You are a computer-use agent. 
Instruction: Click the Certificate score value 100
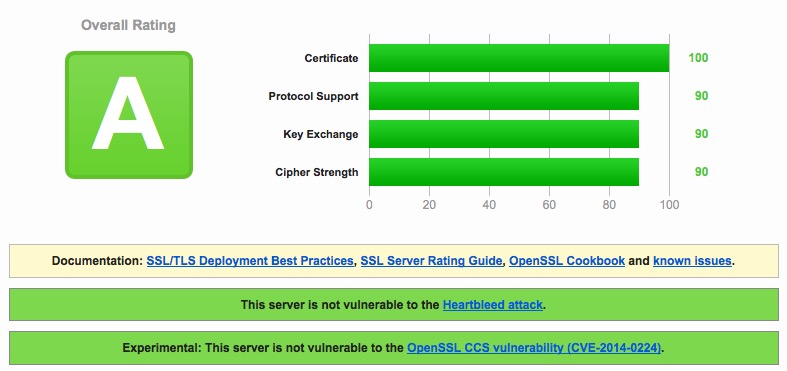[x=698, y=58]
